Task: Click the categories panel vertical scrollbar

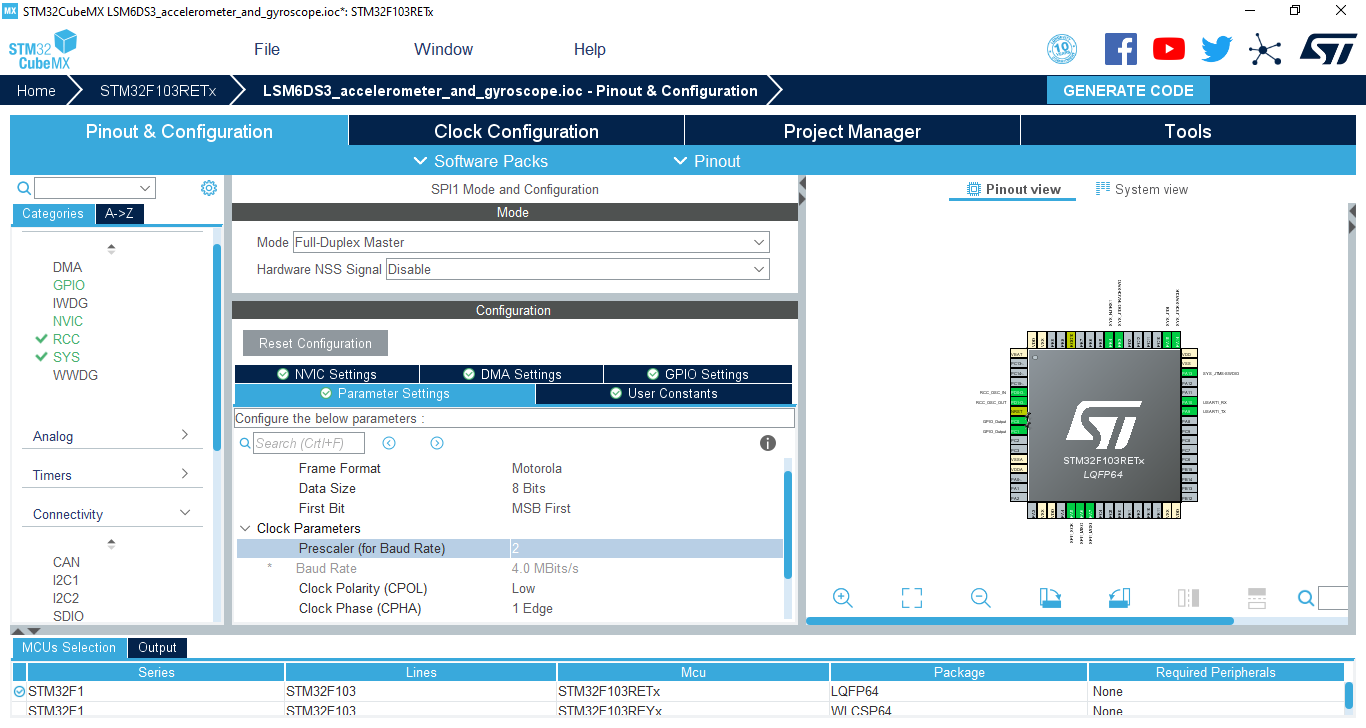Action: [217, 347]
